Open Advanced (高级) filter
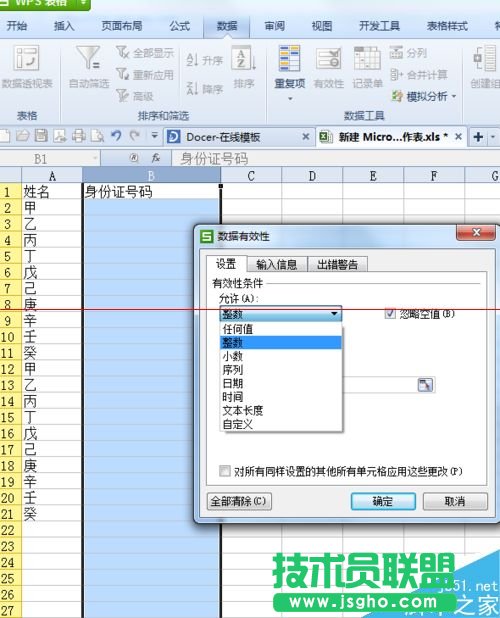This screenshot has height=618, width=500. (x=135, y=96)
